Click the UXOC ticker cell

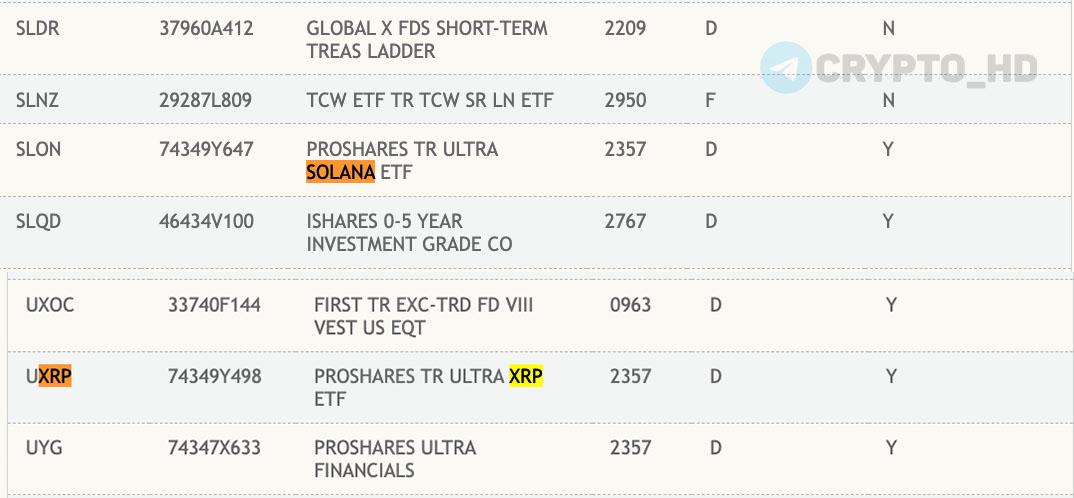tap(50, 305)
